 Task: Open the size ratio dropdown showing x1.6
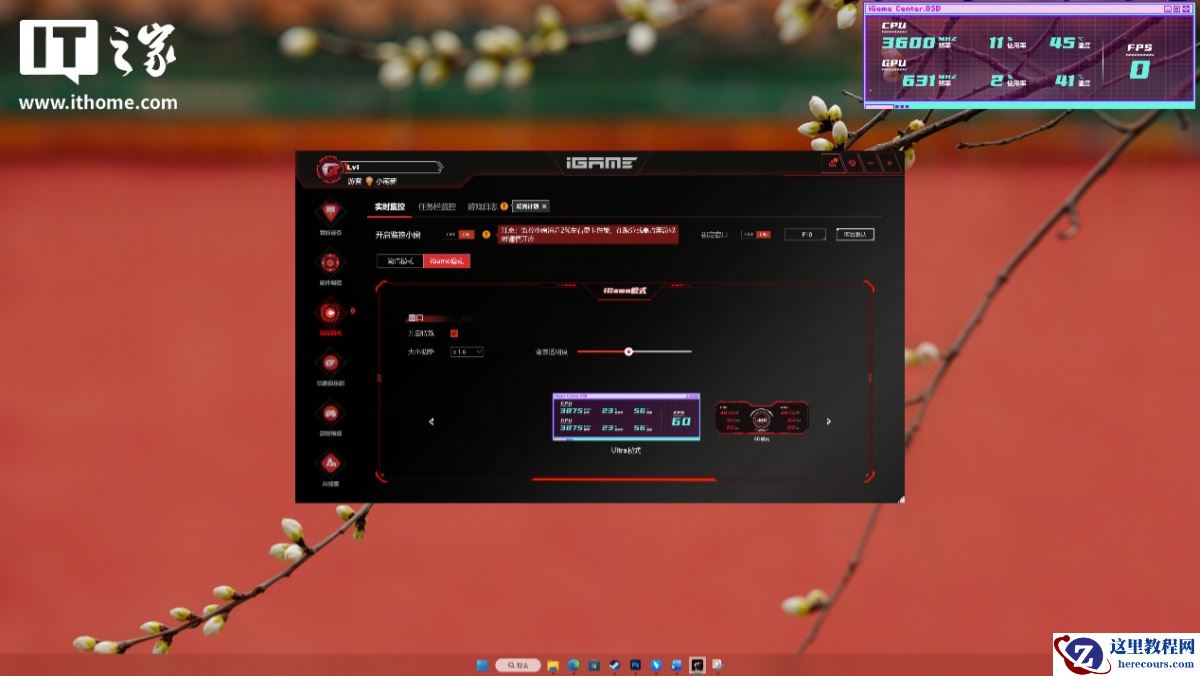coord(467,352)
